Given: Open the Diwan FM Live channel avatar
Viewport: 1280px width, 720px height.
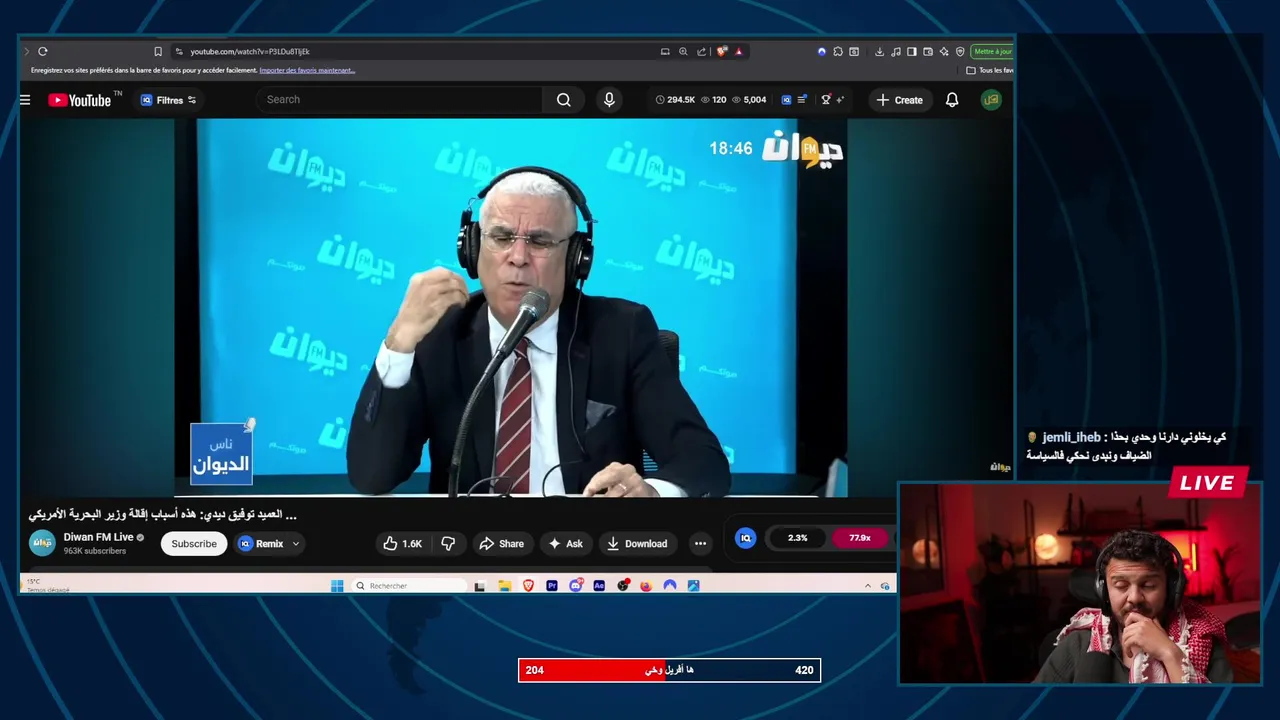Looking at the screenshot, I should point(42,543).
